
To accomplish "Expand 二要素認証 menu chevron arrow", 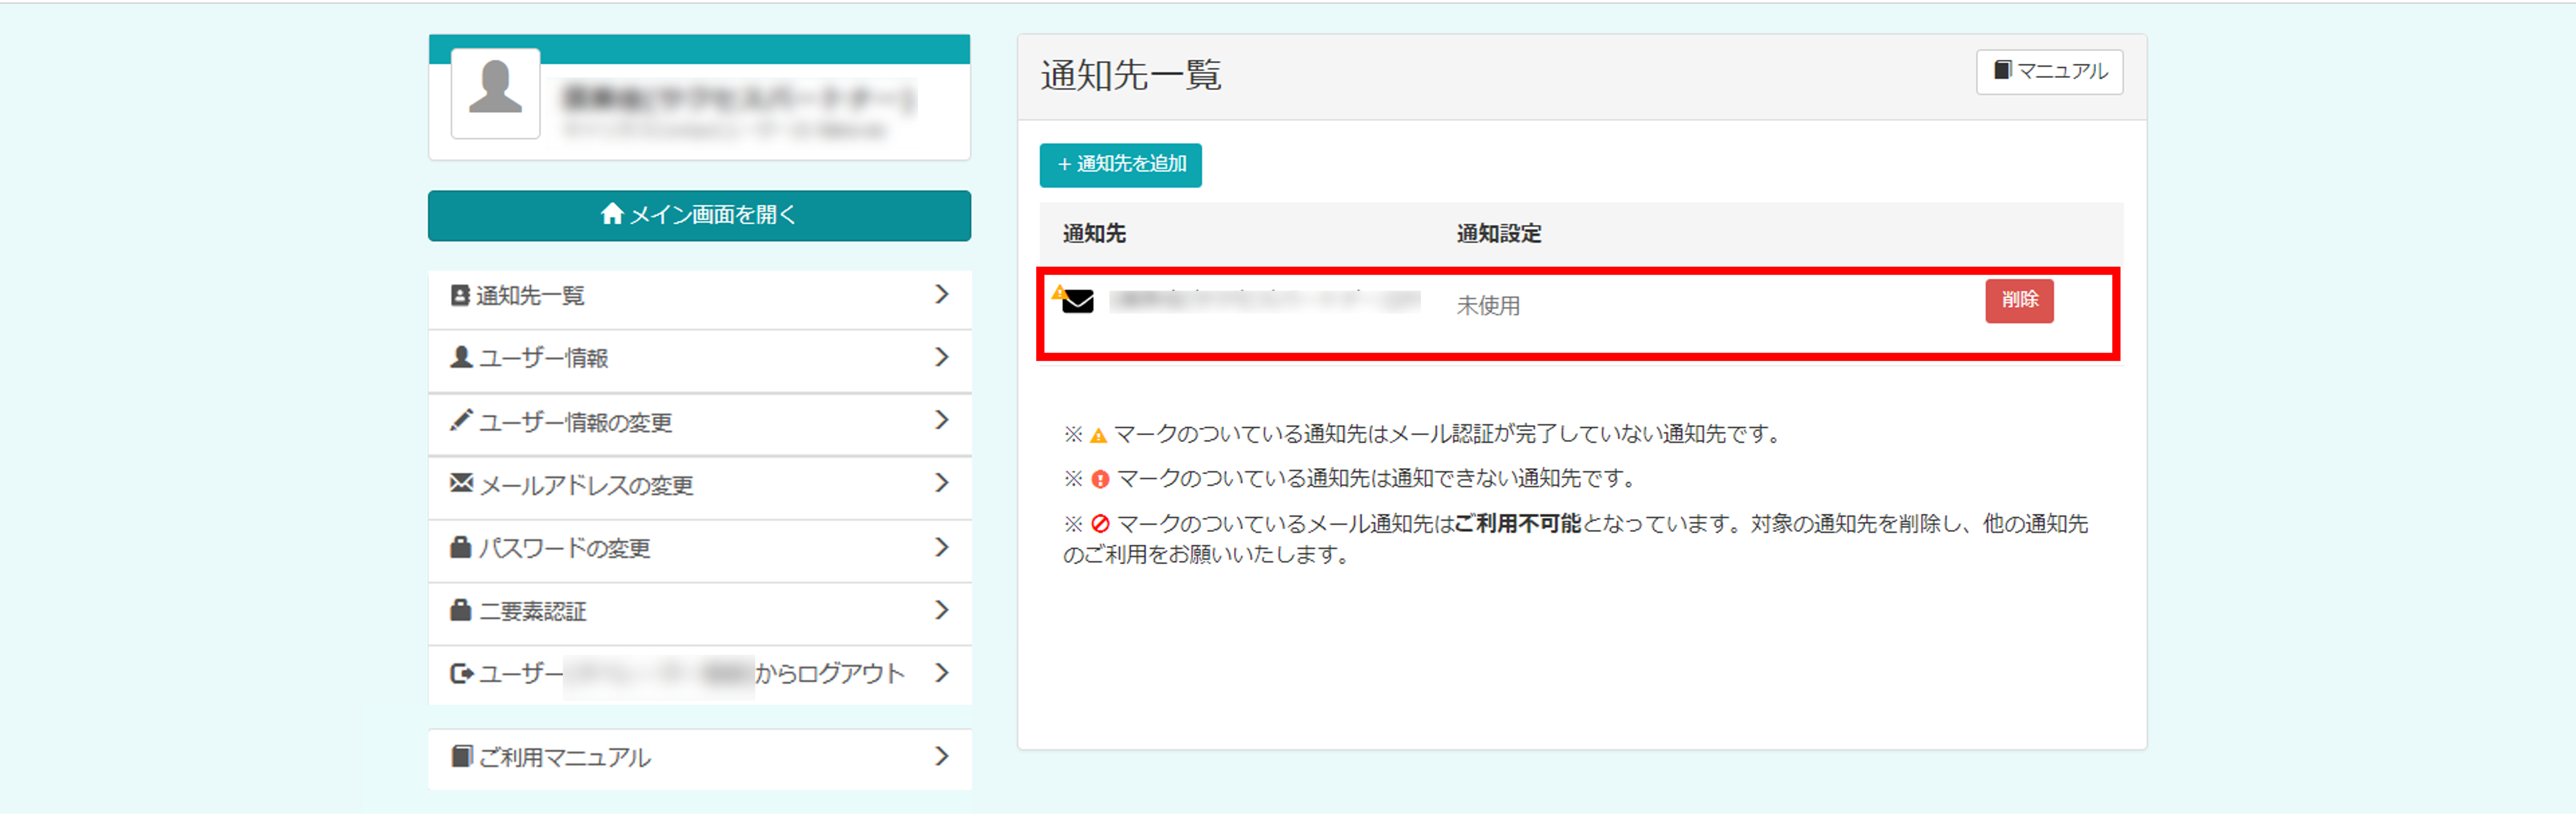I will pyautogui.click(x=941, y=610).
